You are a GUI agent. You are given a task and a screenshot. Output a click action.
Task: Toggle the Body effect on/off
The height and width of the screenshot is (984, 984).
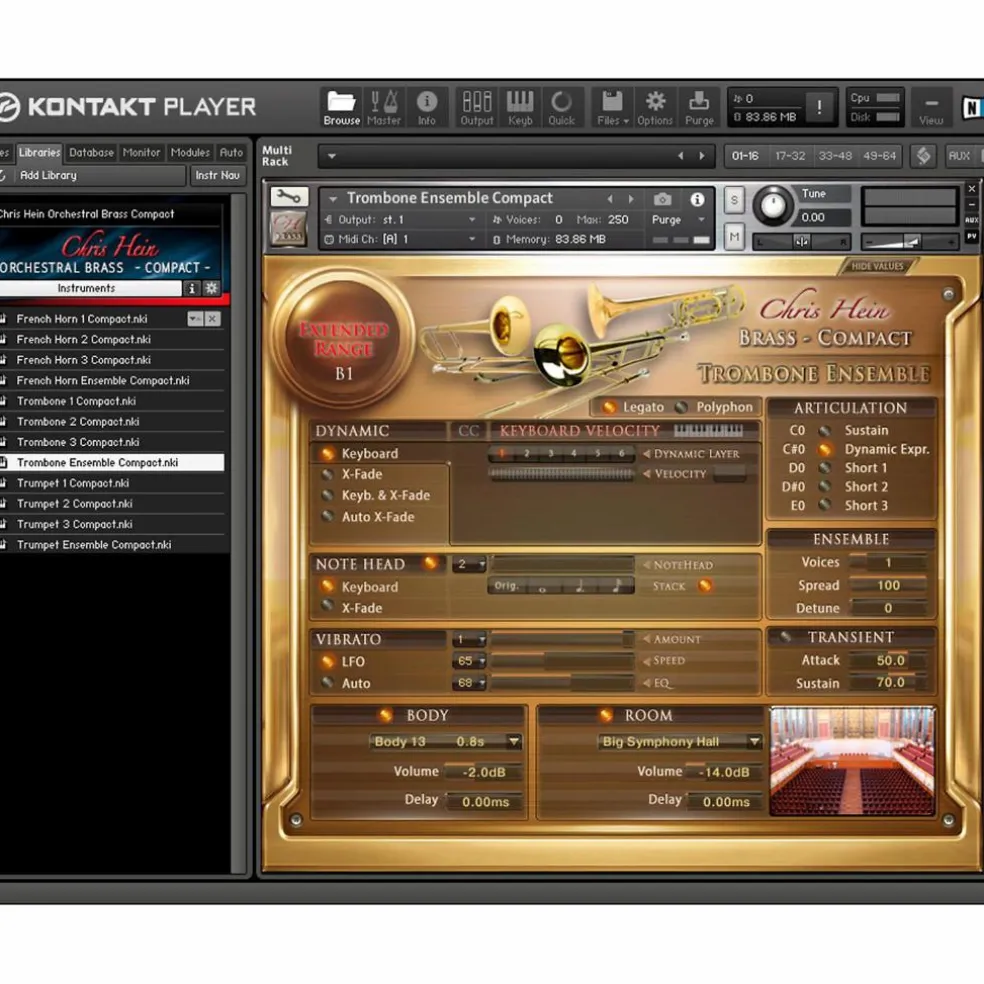[x=385, y=715]
